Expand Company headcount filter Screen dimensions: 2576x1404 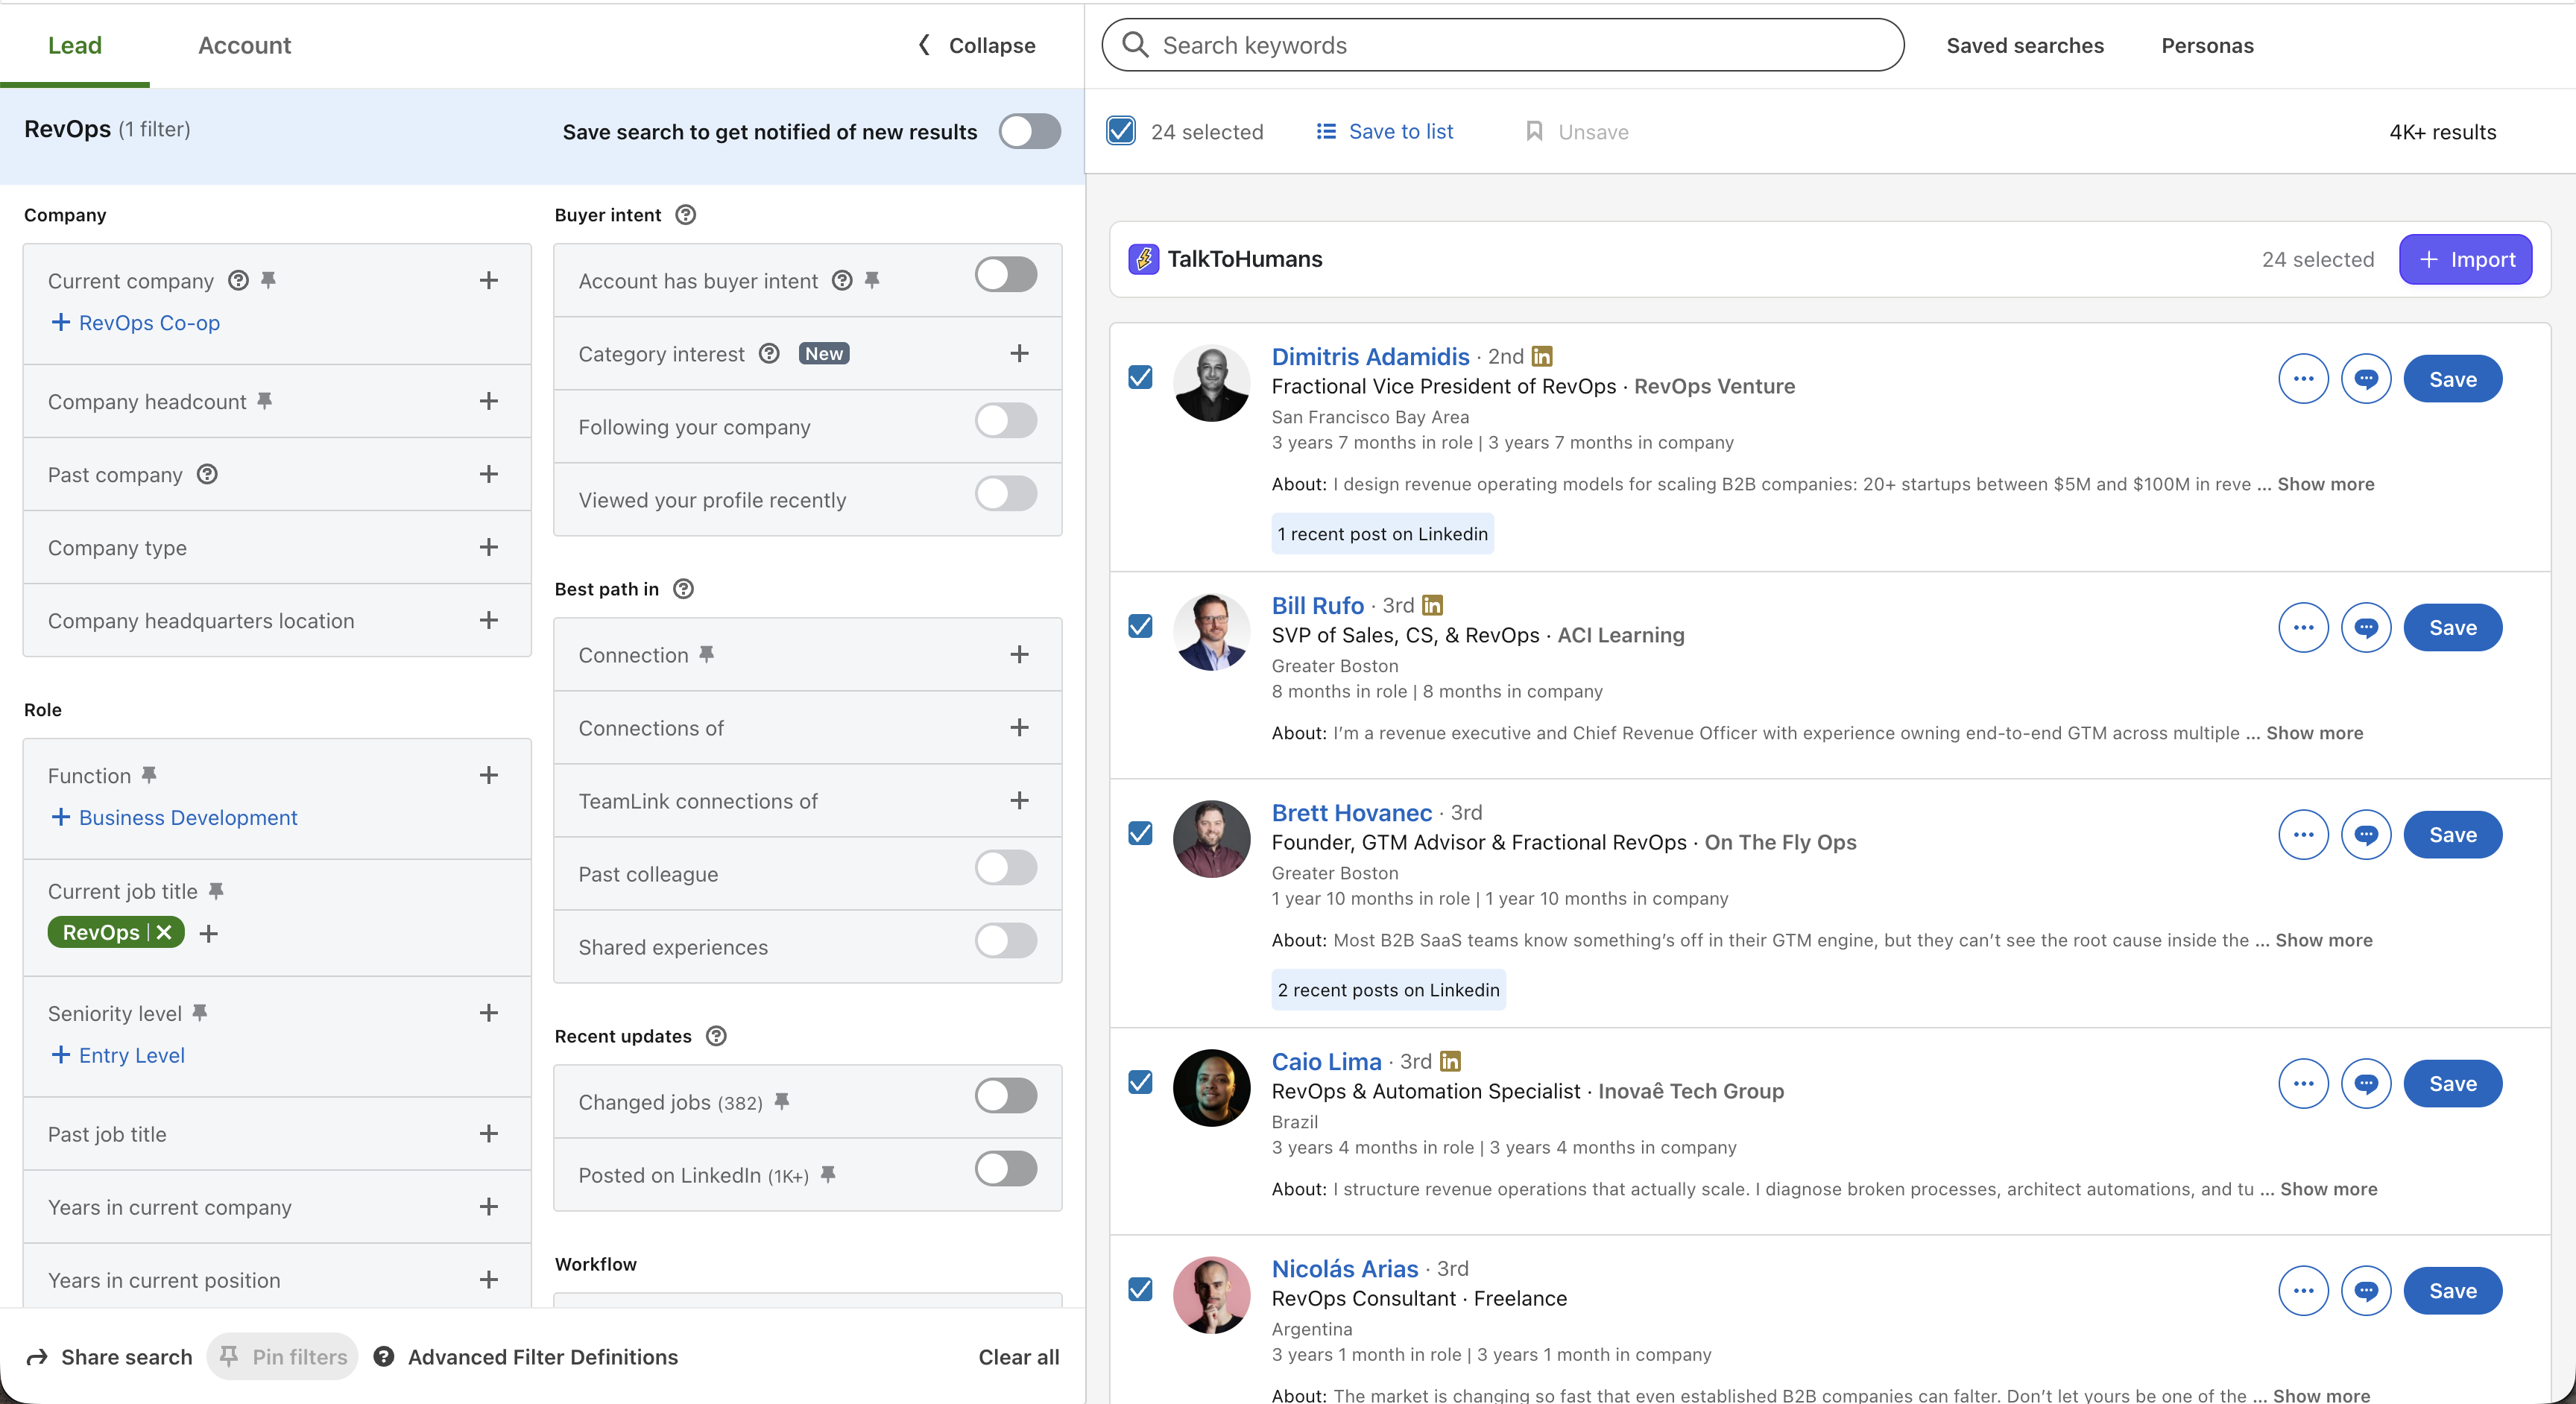[488, 401]
